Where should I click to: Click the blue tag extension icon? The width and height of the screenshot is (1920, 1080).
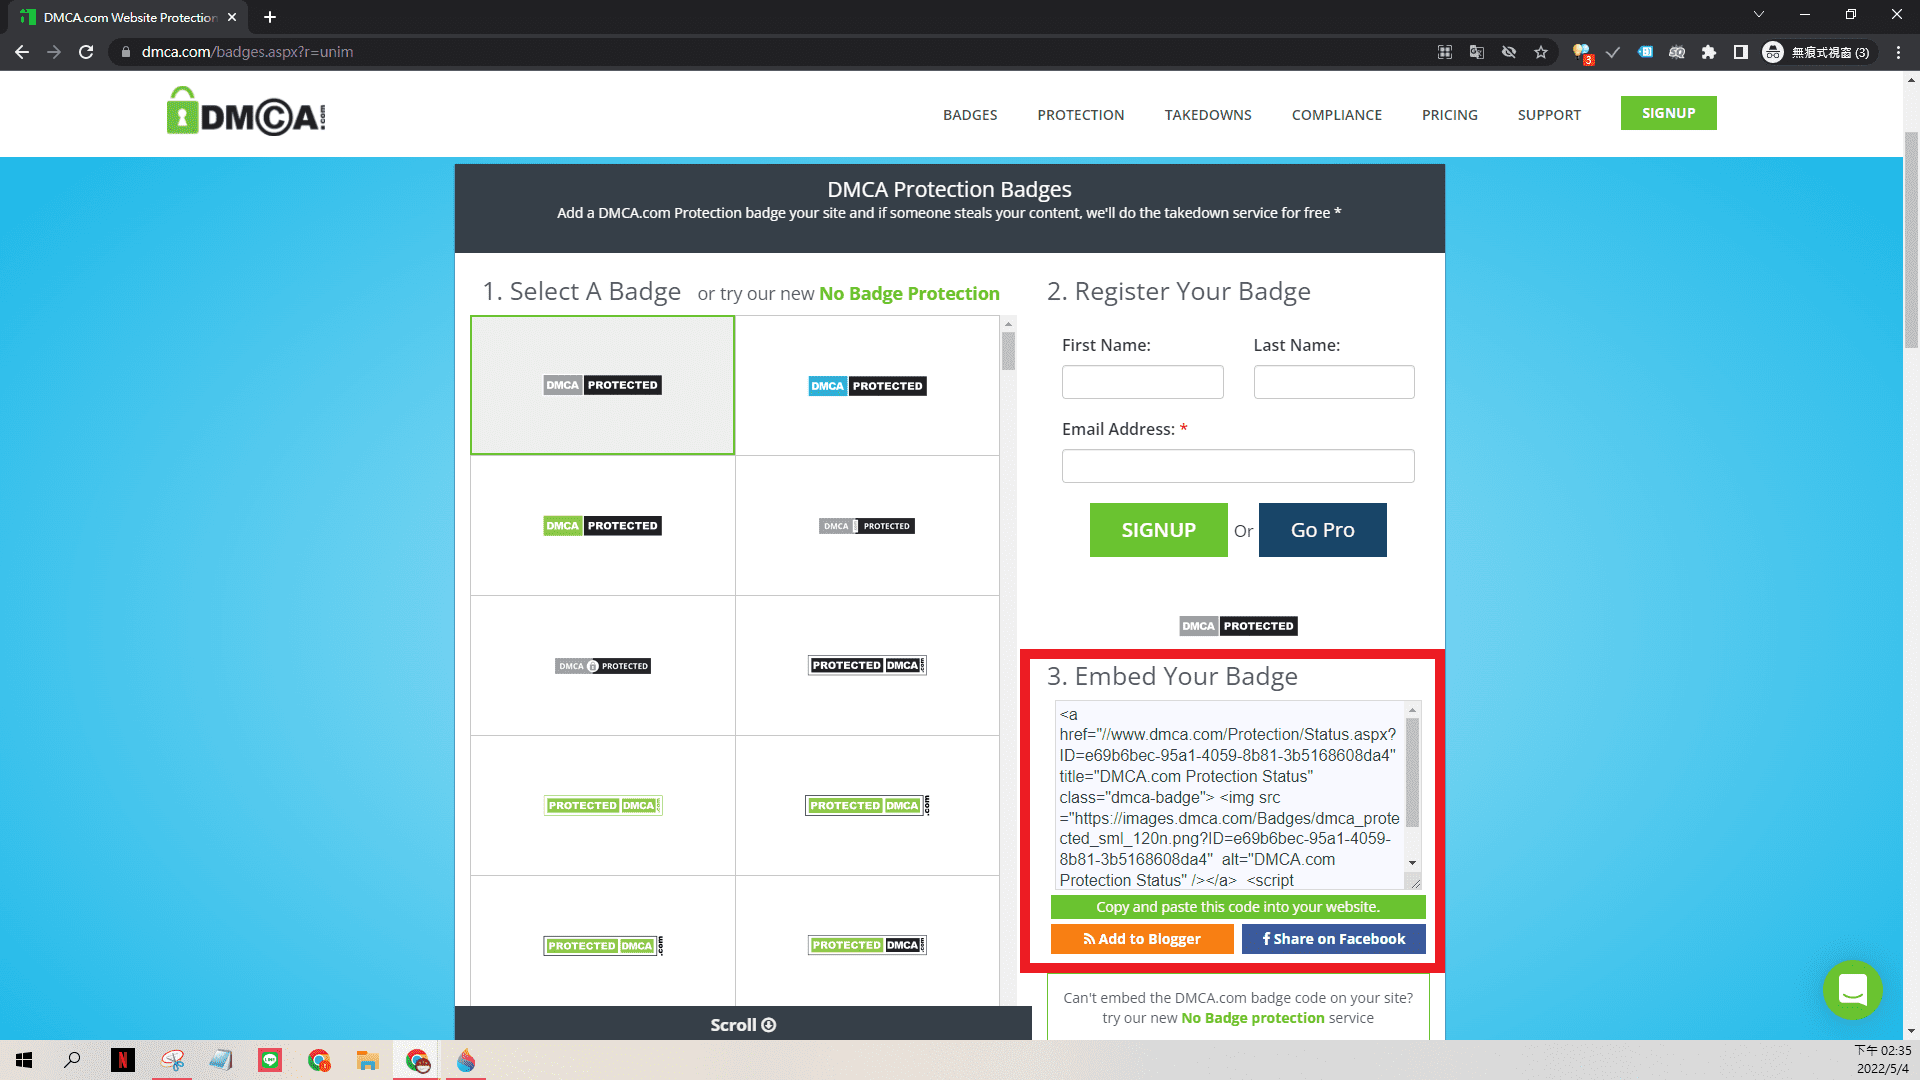[x=1645, y=52]
